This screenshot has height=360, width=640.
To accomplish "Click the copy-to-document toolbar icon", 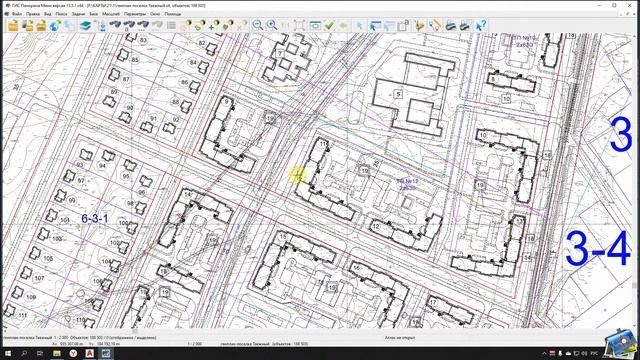I will pyautogui.click(x=403, y=26).
